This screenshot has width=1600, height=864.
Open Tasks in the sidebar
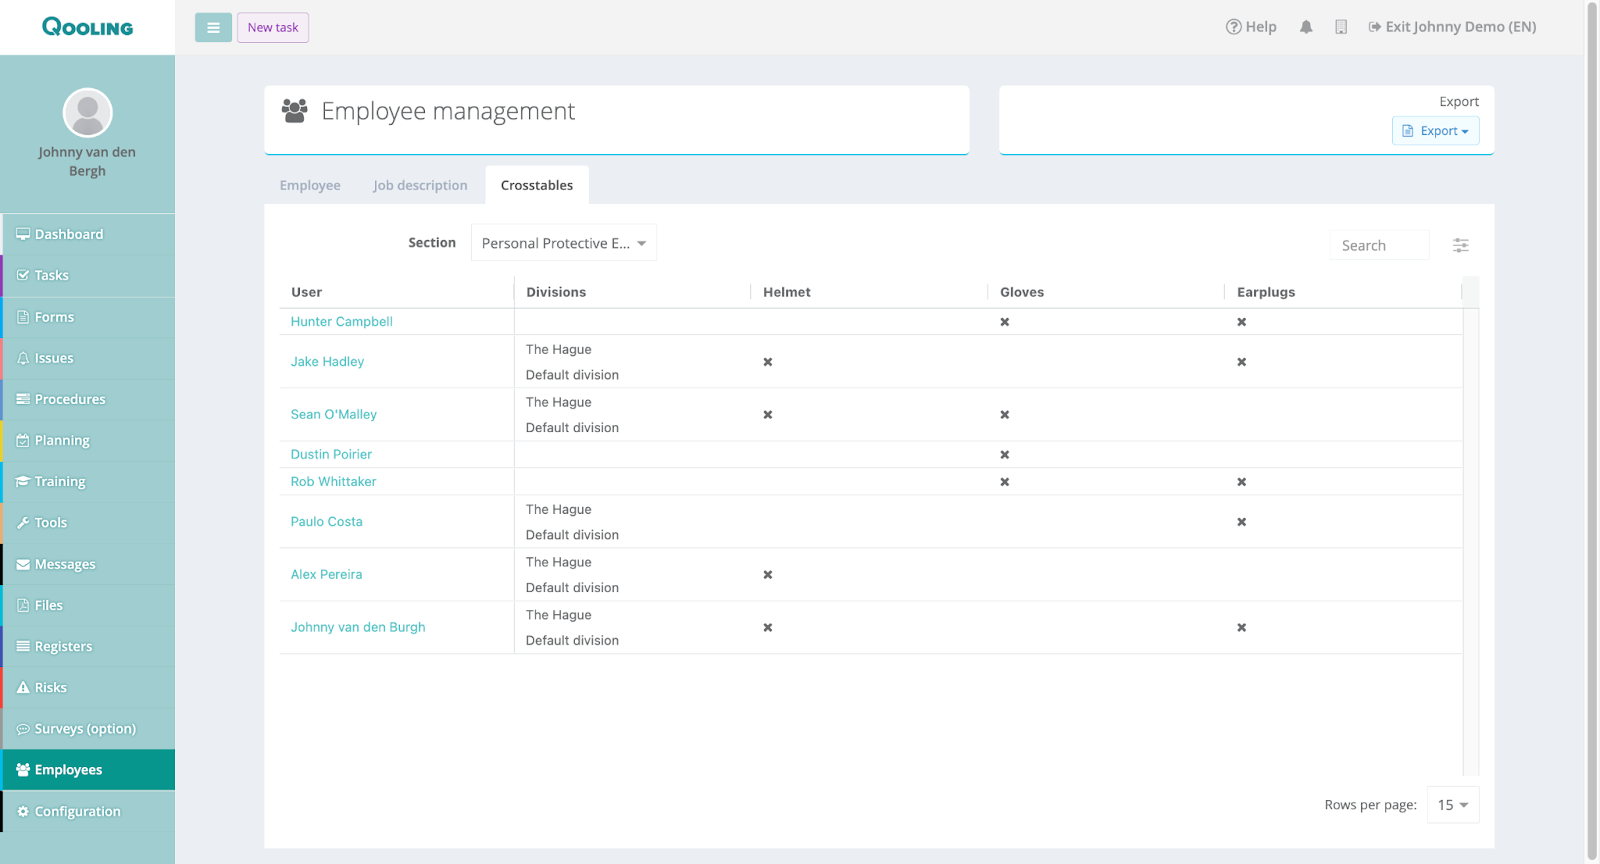click(x=88, y=275)
